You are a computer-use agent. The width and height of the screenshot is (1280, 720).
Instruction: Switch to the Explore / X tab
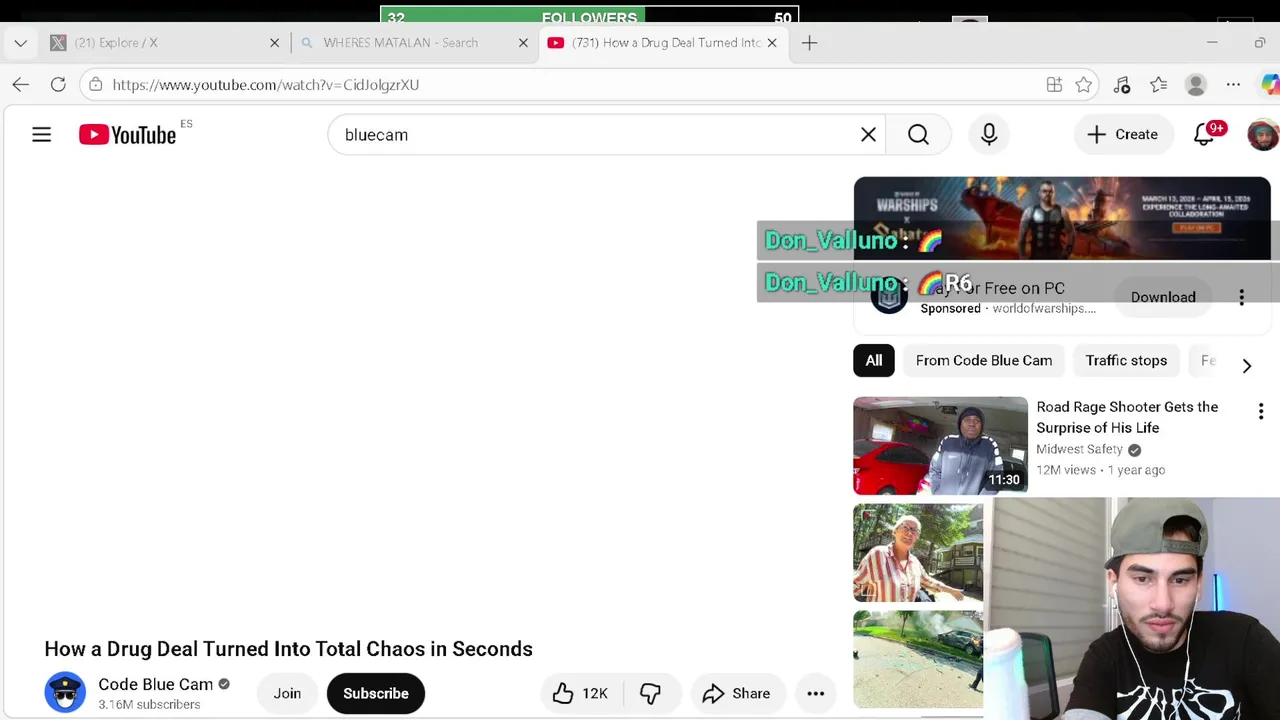(165, 43)
